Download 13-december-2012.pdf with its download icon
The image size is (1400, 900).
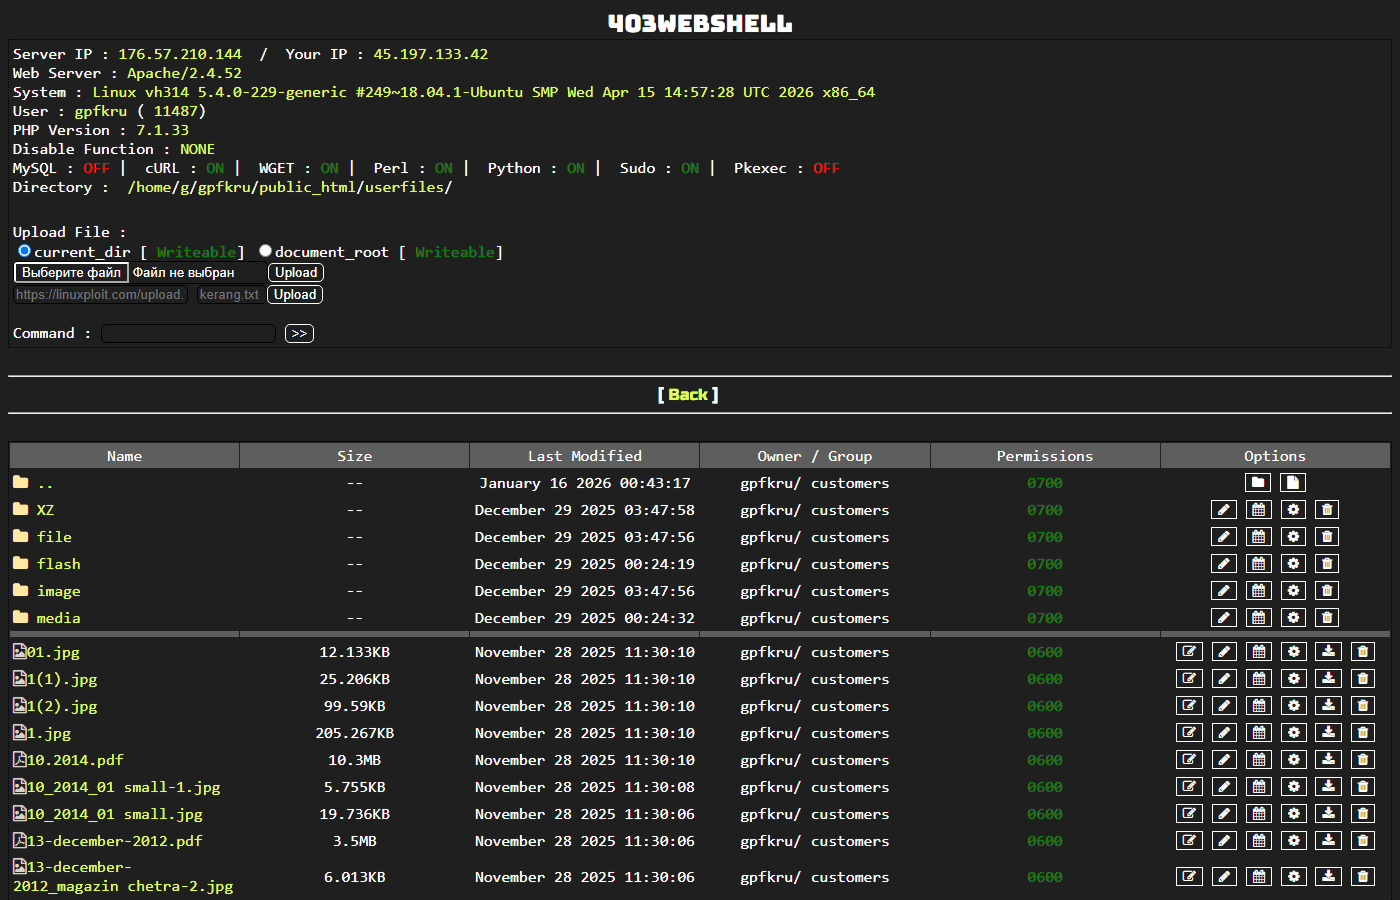1328,841
